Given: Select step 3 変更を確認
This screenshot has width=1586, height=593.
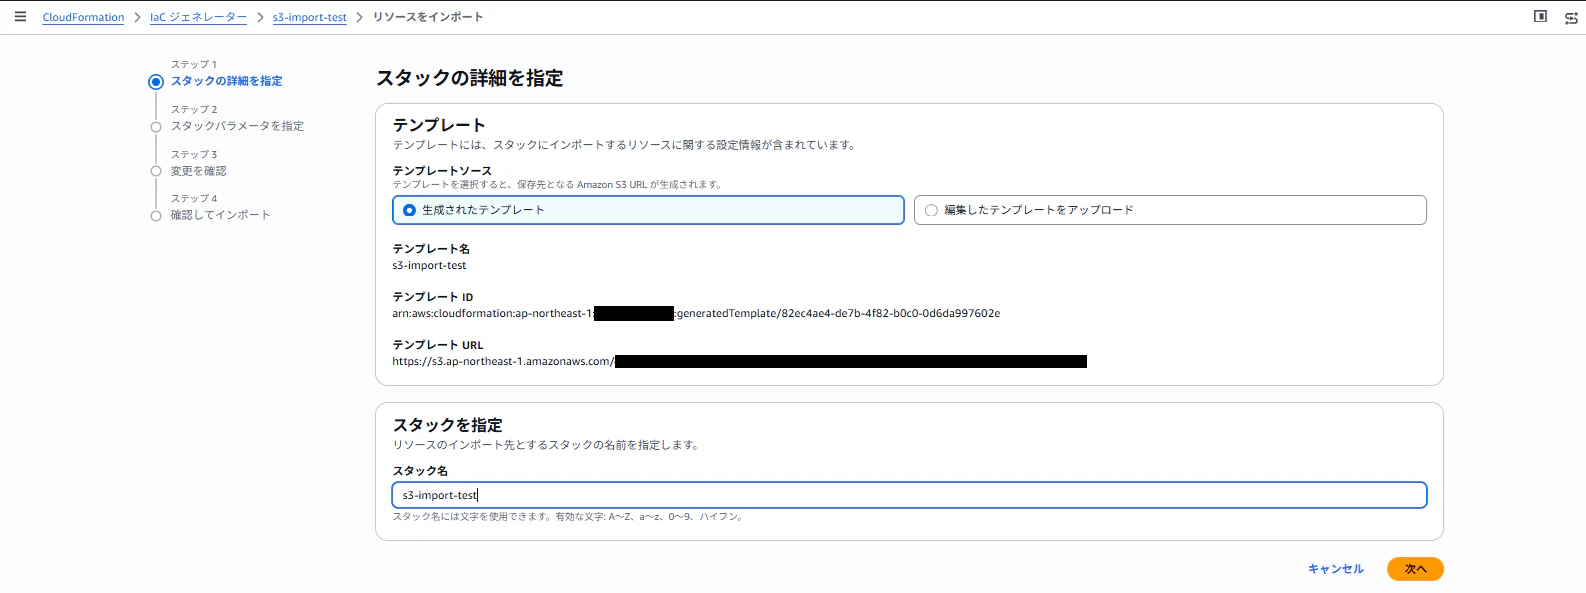Looking at the screenshot, I should point(198,171).
